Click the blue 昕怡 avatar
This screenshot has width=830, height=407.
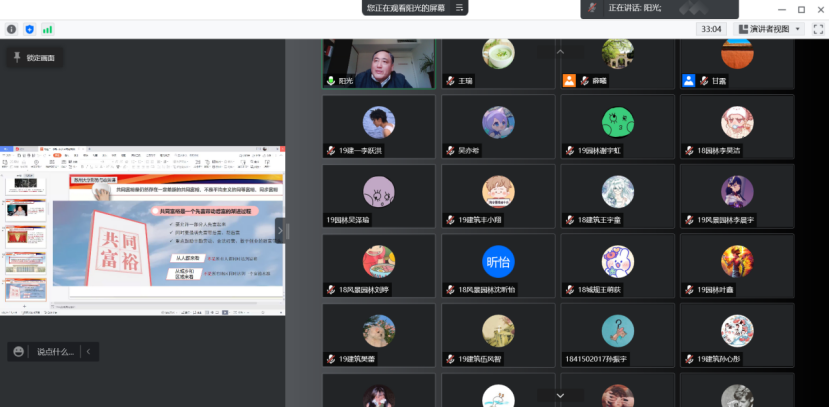[498, 261]
